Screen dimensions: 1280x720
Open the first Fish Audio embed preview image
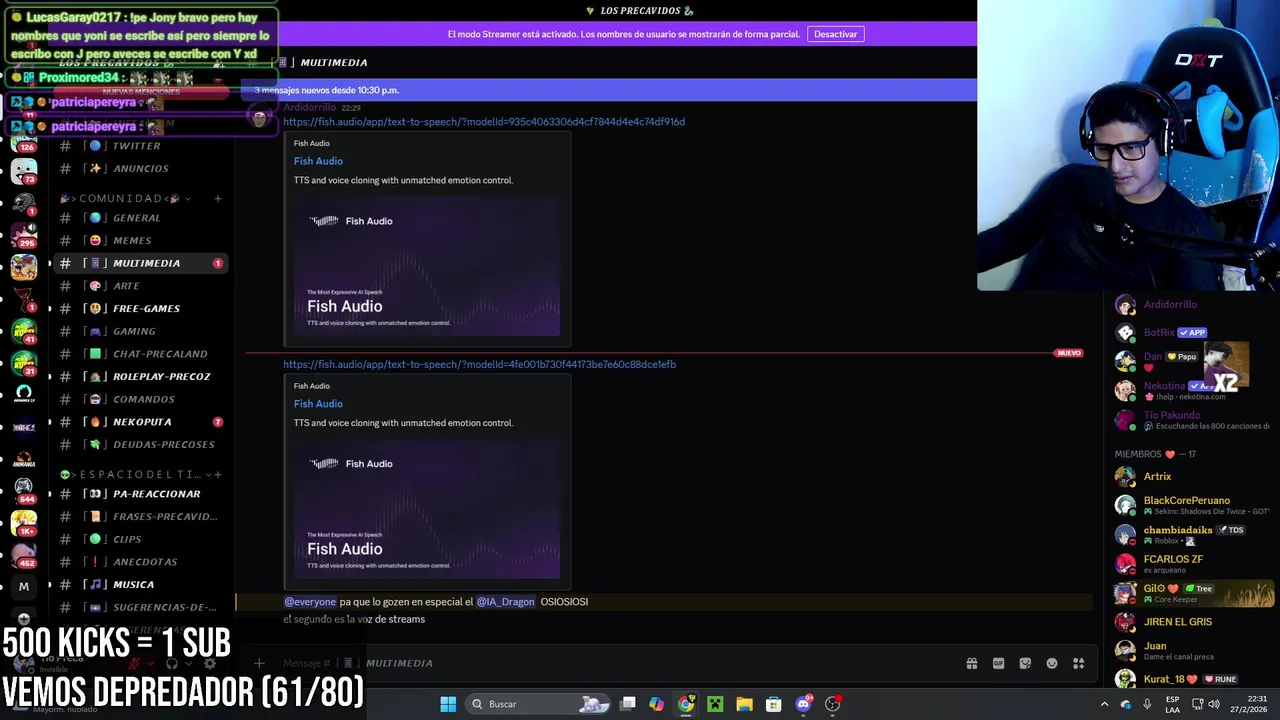427,266
